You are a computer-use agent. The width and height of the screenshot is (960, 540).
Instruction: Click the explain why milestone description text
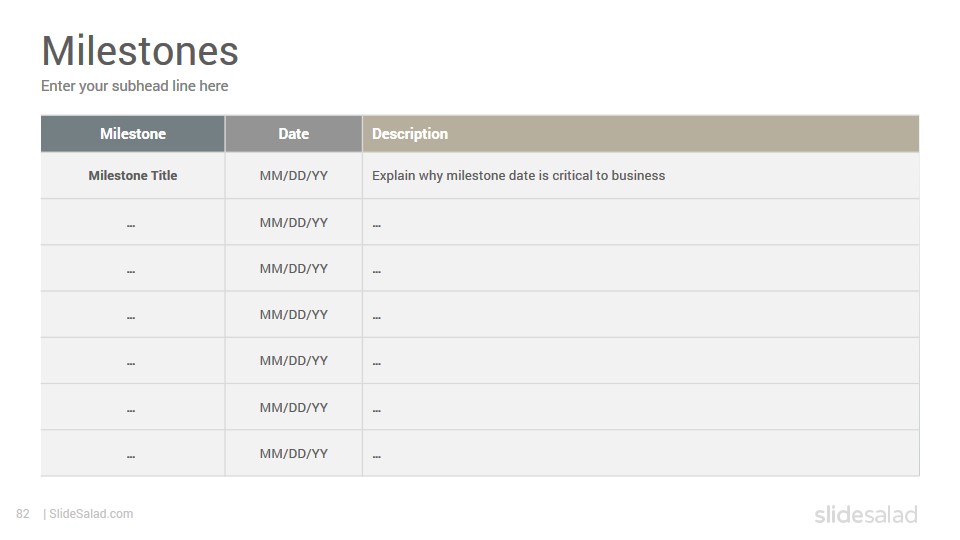[519, 176]
